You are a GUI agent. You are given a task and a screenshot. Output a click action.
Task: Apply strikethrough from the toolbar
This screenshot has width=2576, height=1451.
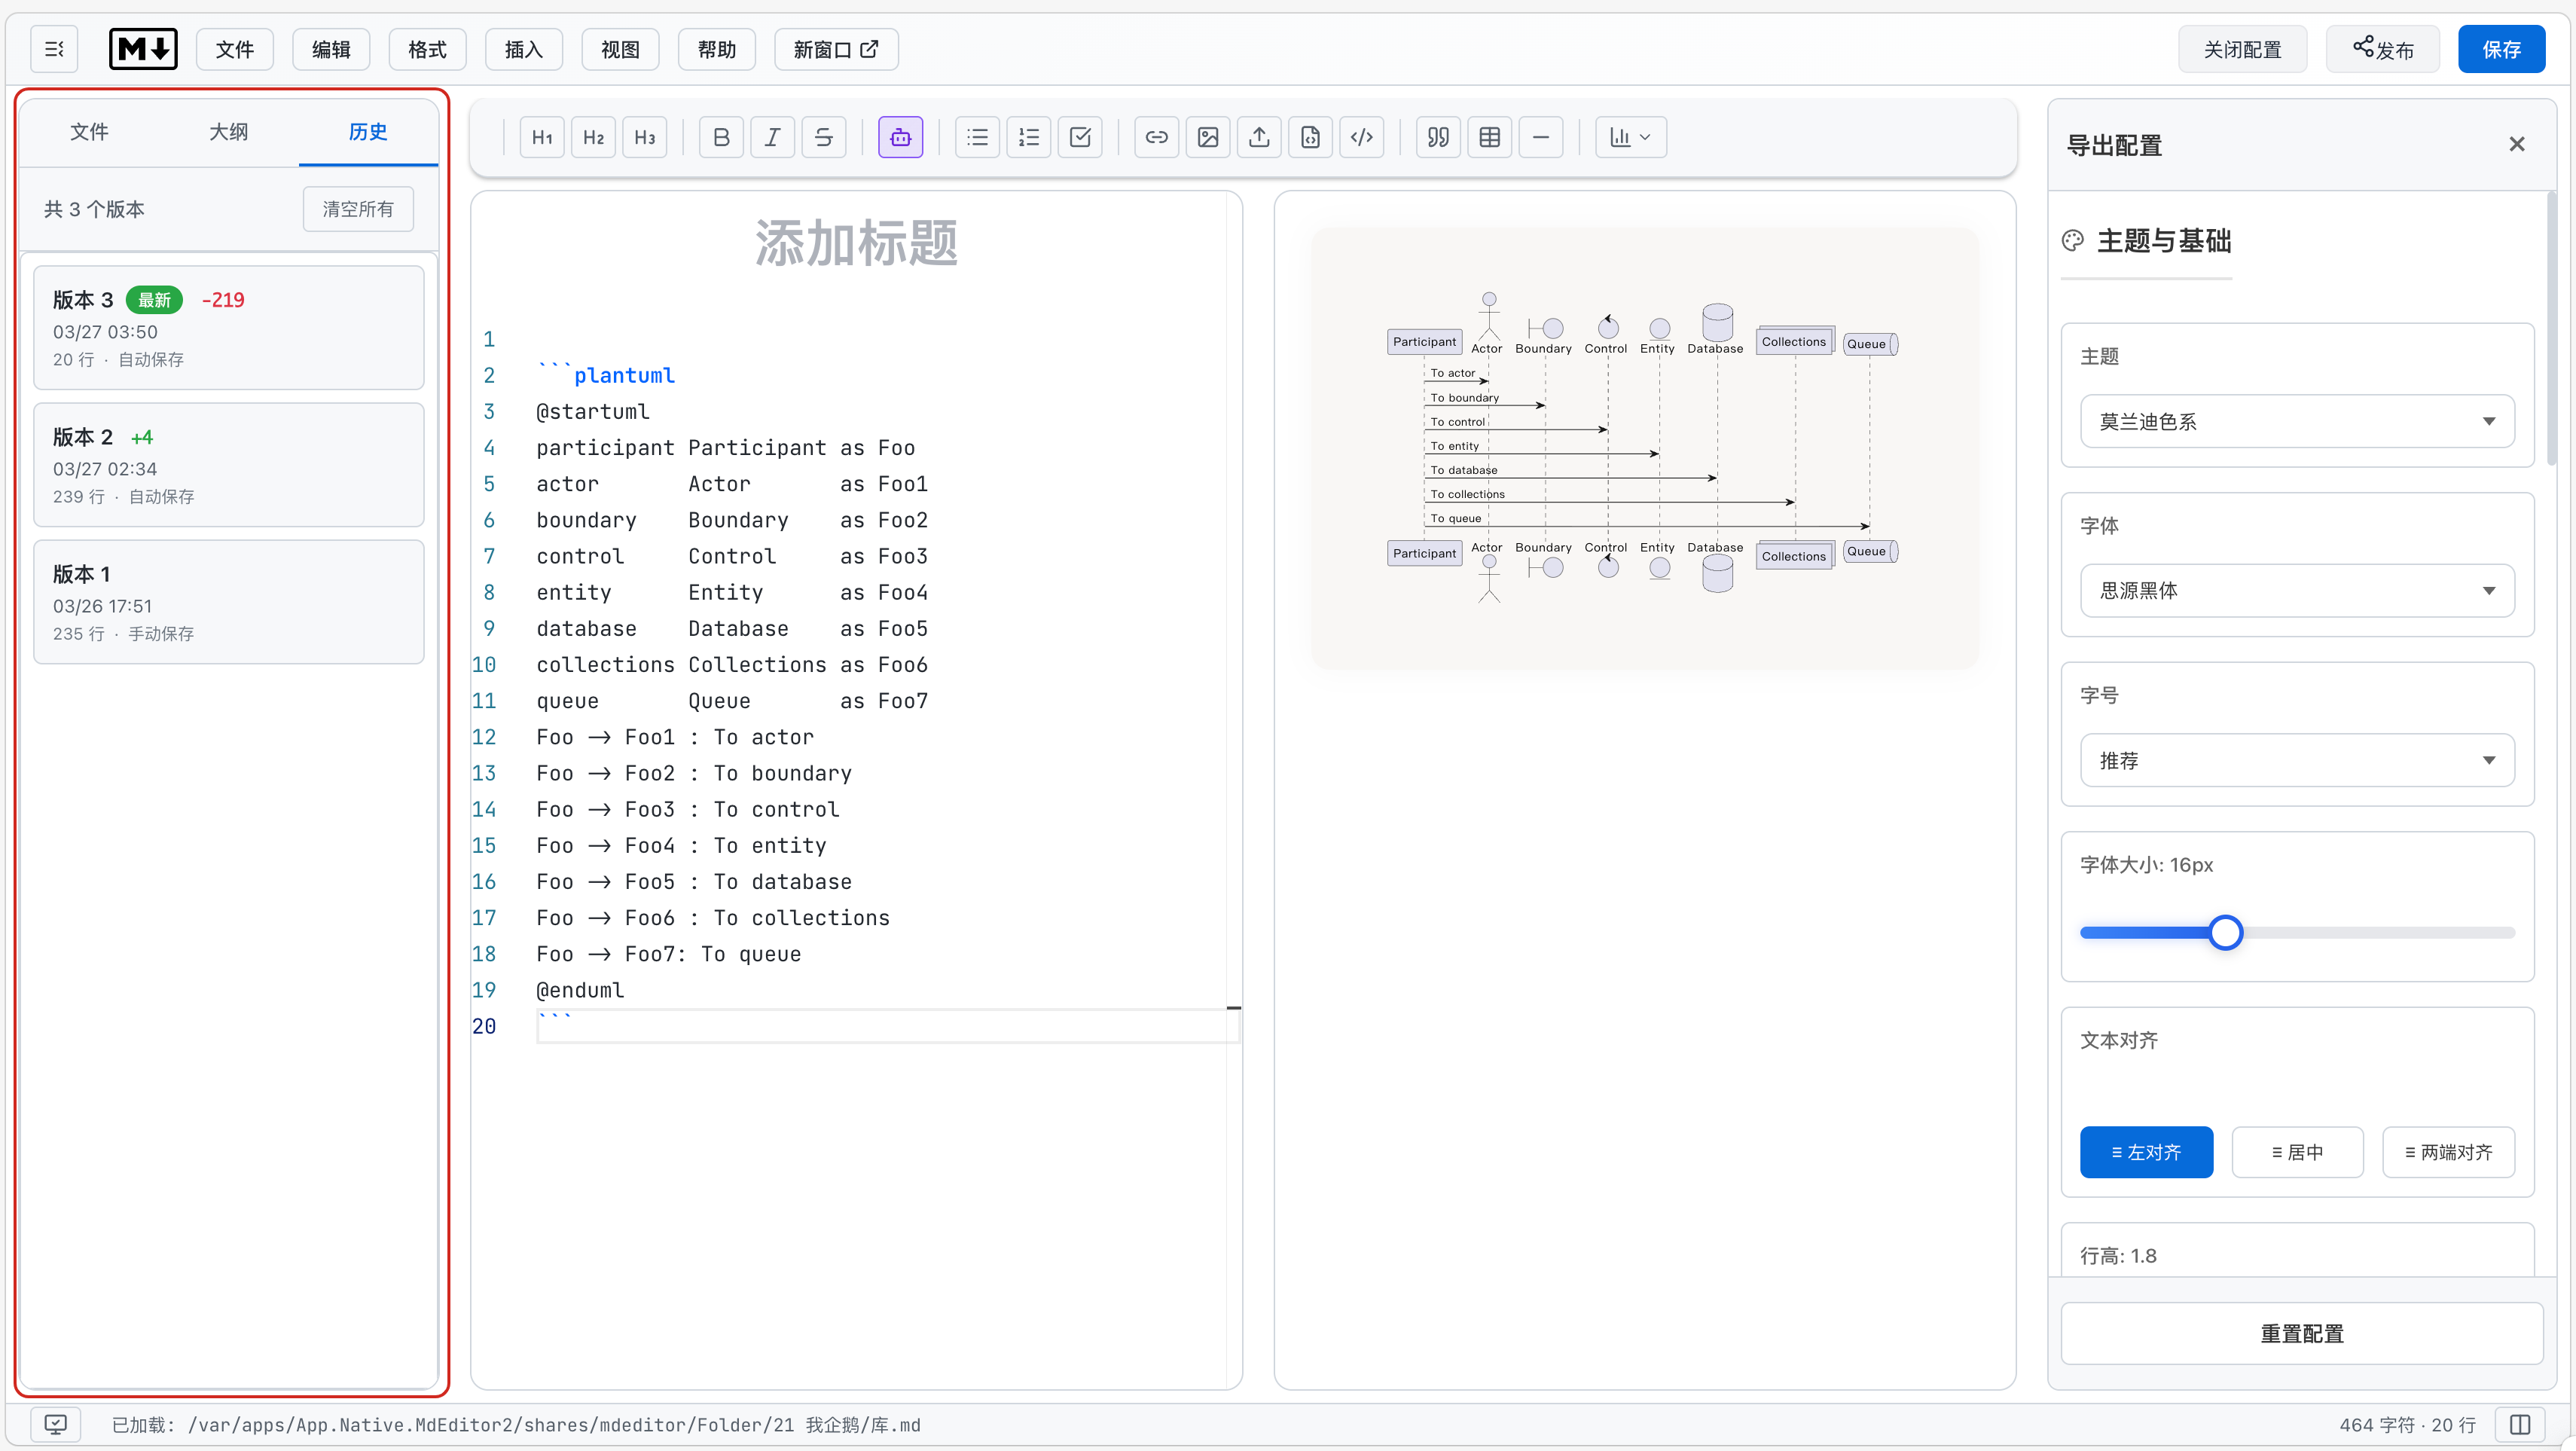(x=823, y=137)
